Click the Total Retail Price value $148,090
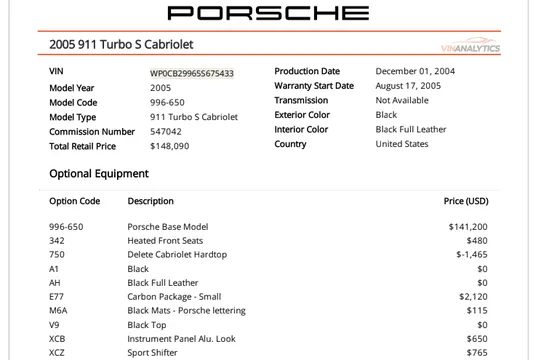The image size is (541, 360). click(x=169, y=146)
